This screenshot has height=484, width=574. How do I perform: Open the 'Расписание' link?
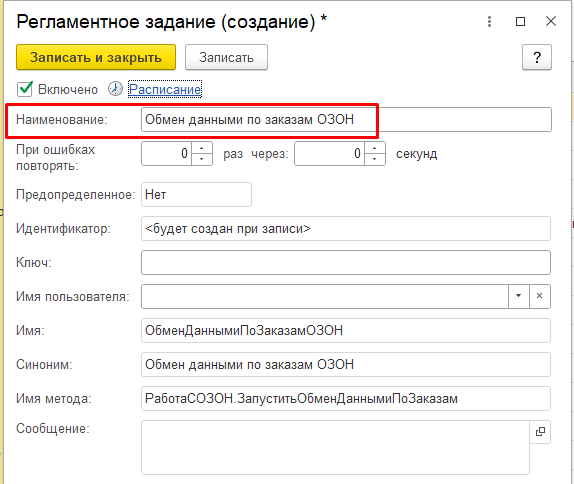165,89
